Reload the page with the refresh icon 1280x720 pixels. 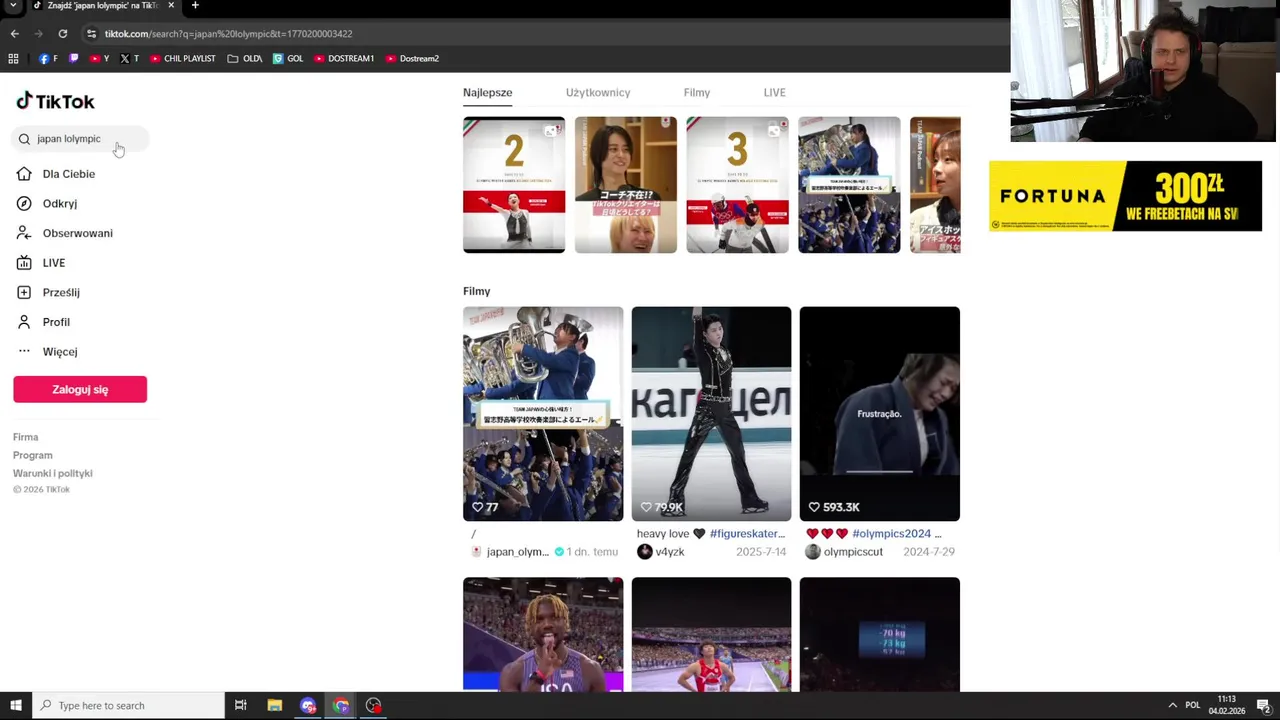[62, 33]
